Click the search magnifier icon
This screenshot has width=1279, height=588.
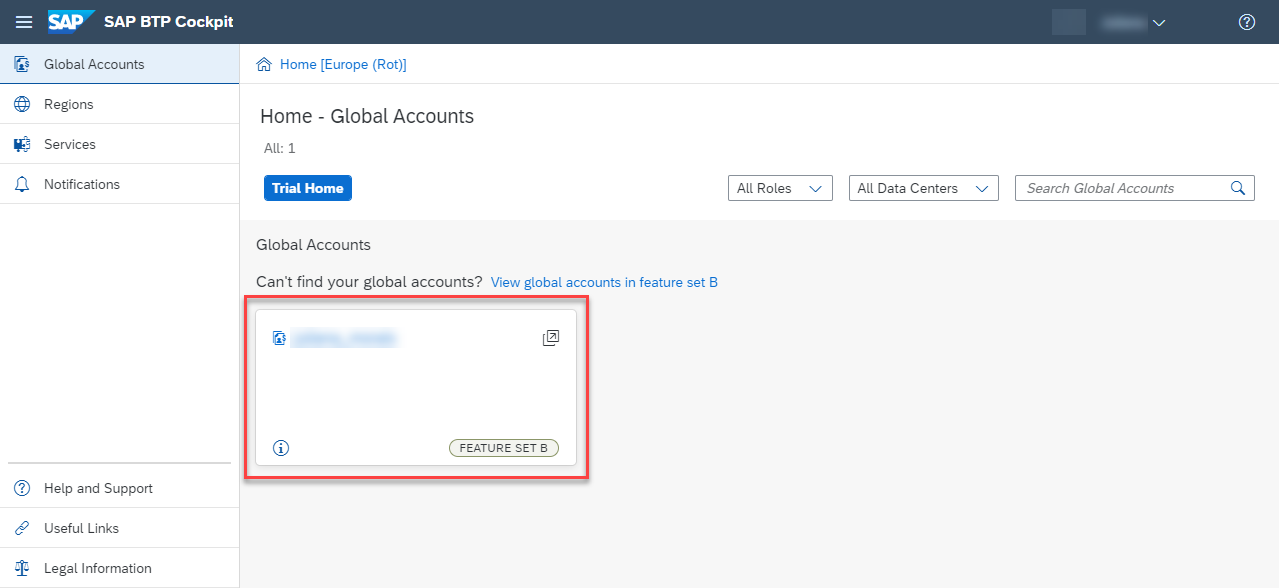click(x=1238, y=188)
